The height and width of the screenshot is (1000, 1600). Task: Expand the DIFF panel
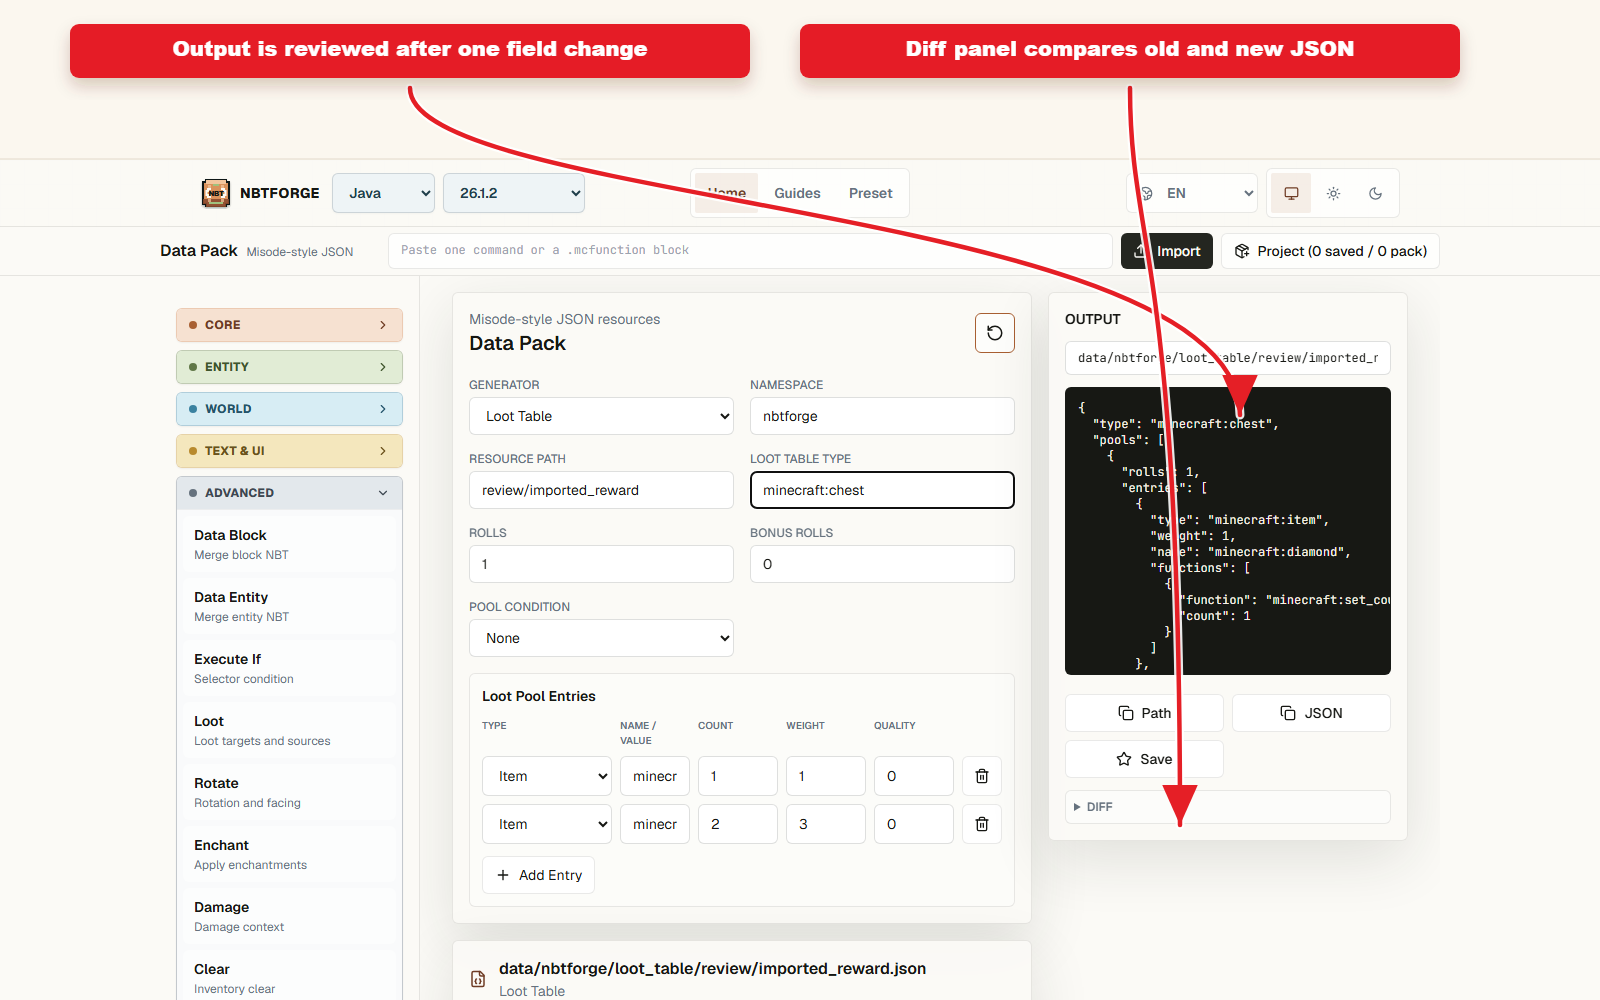tap(1227, 807)
